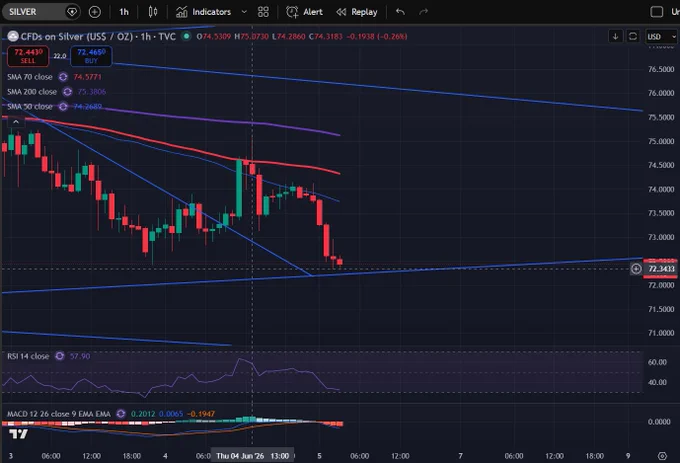
Task: Toggle the green market status dot
Action: pos(186,36)
